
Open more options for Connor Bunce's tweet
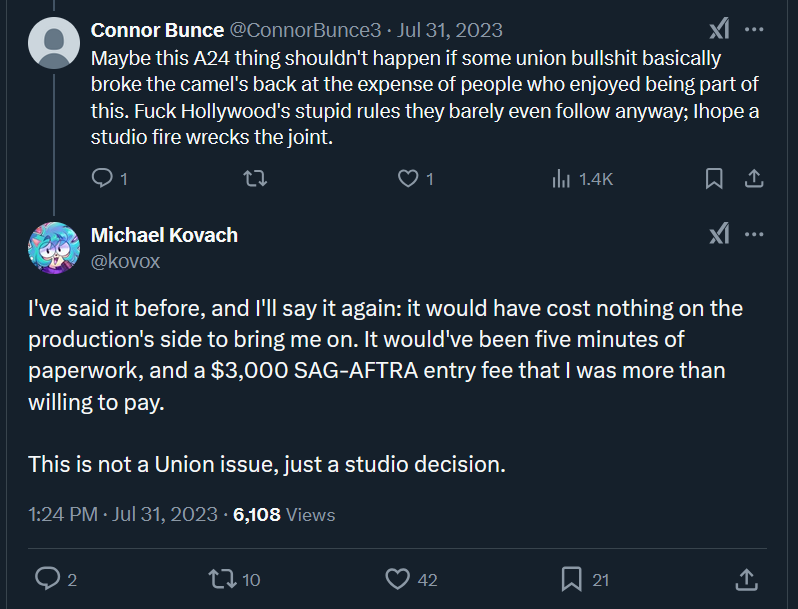click(754, 30)
